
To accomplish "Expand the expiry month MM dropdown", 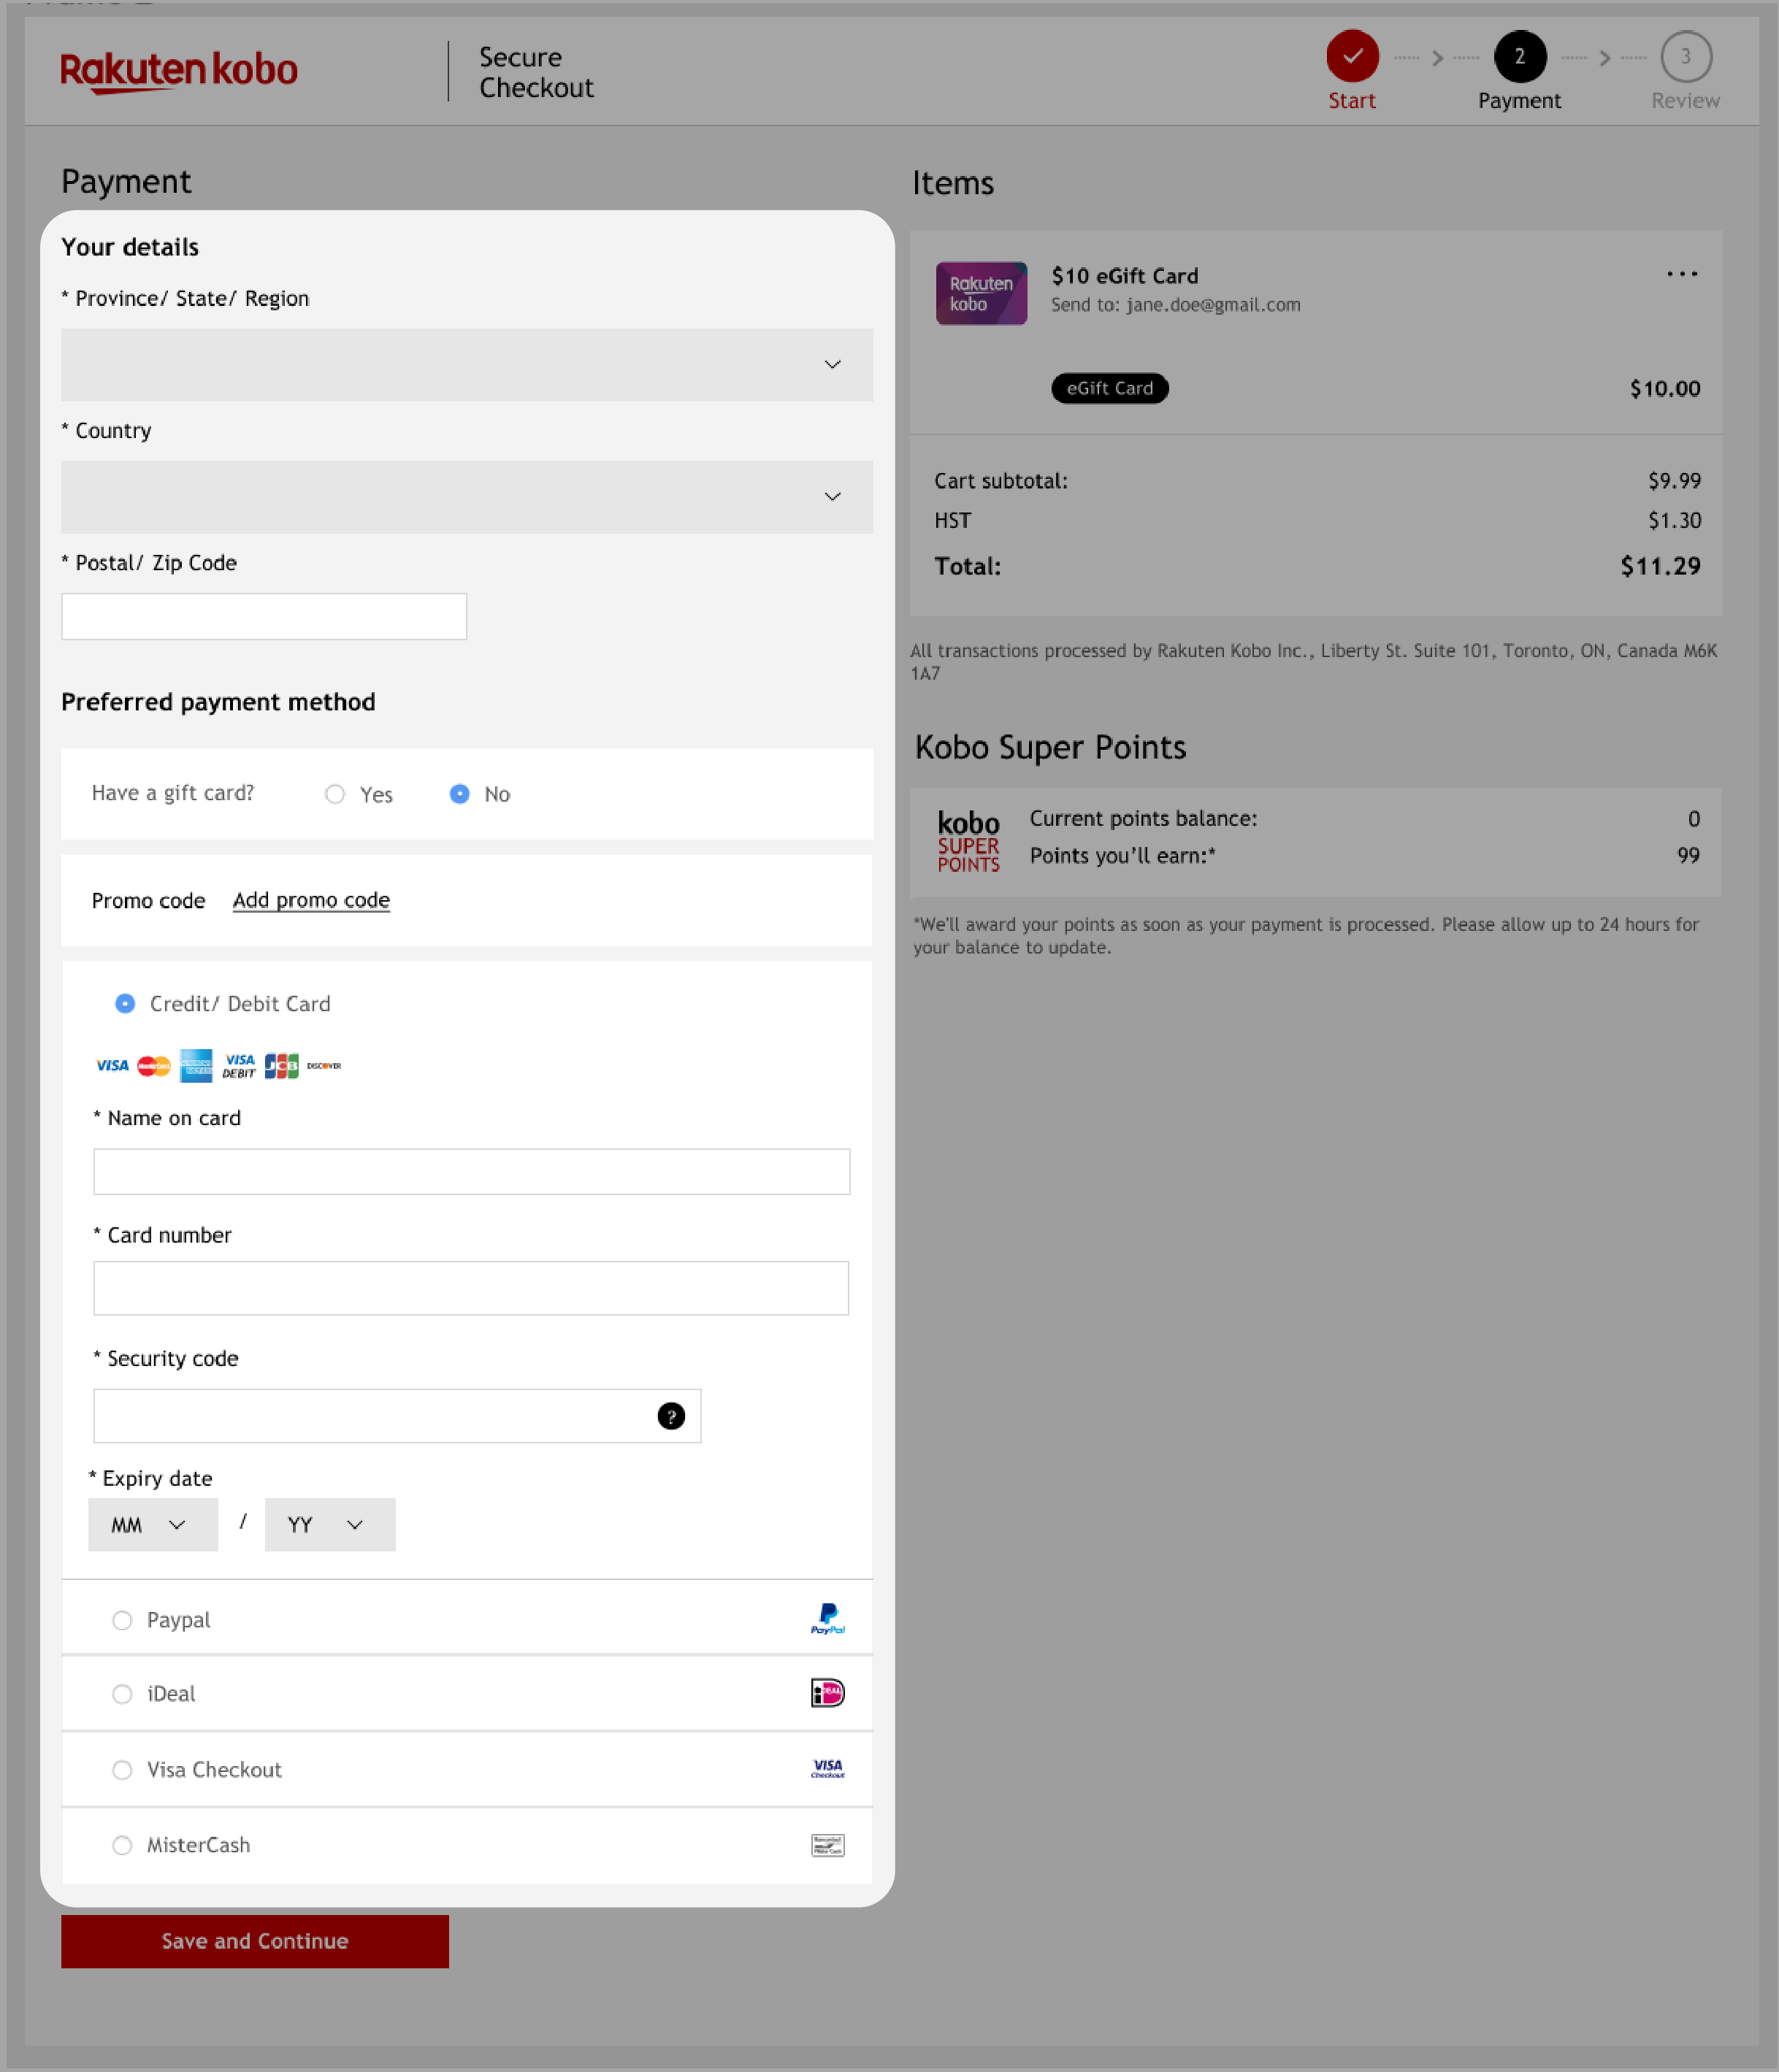I will click(x=153, y=1524).
